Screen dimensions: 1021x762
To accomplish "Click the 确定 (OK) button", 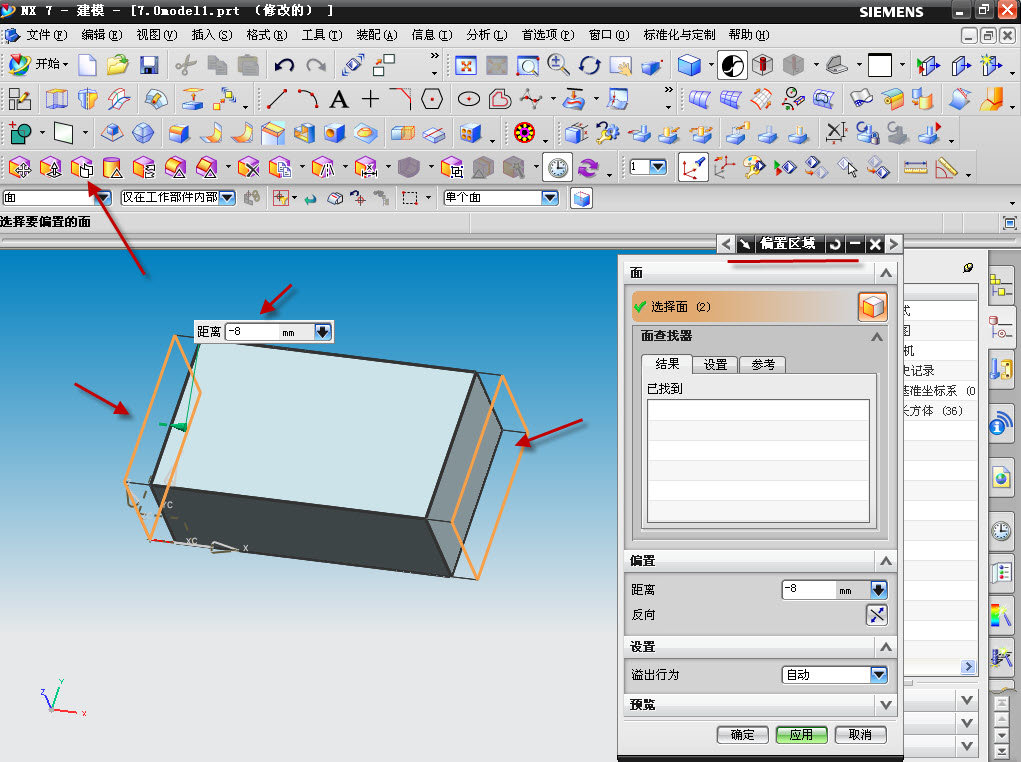I will (x=742, y=735).
